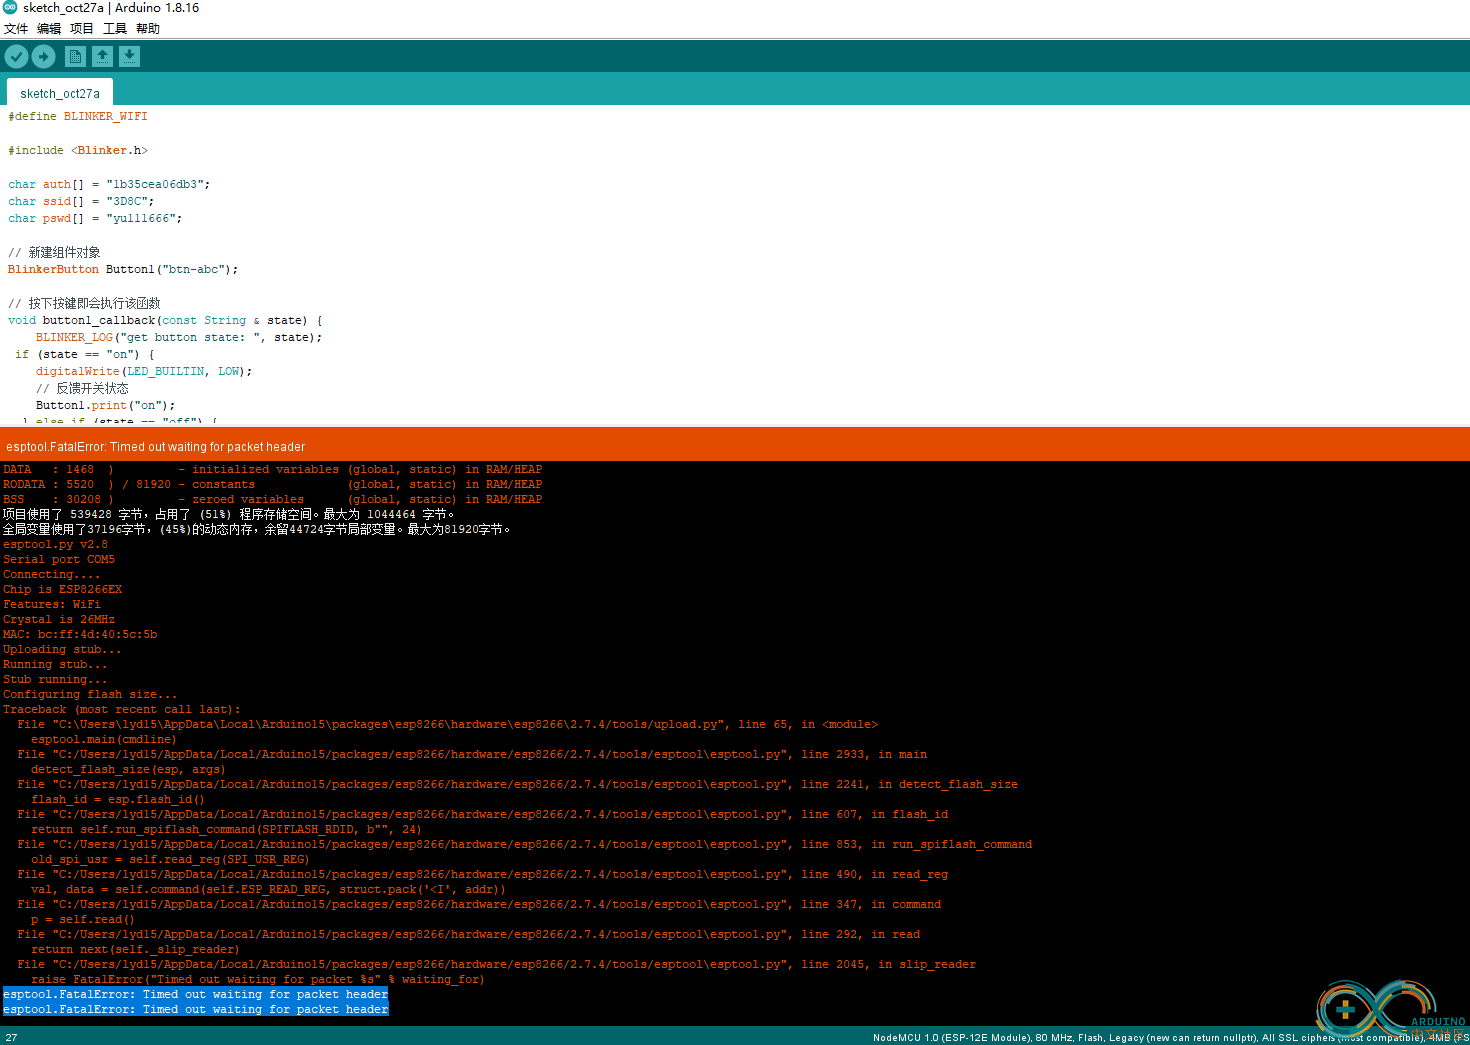The height and width of the screenshot is (1045, 1470).
Task: Click the first highlighted esptool.FatalError console line
Action: click(195, 994)
